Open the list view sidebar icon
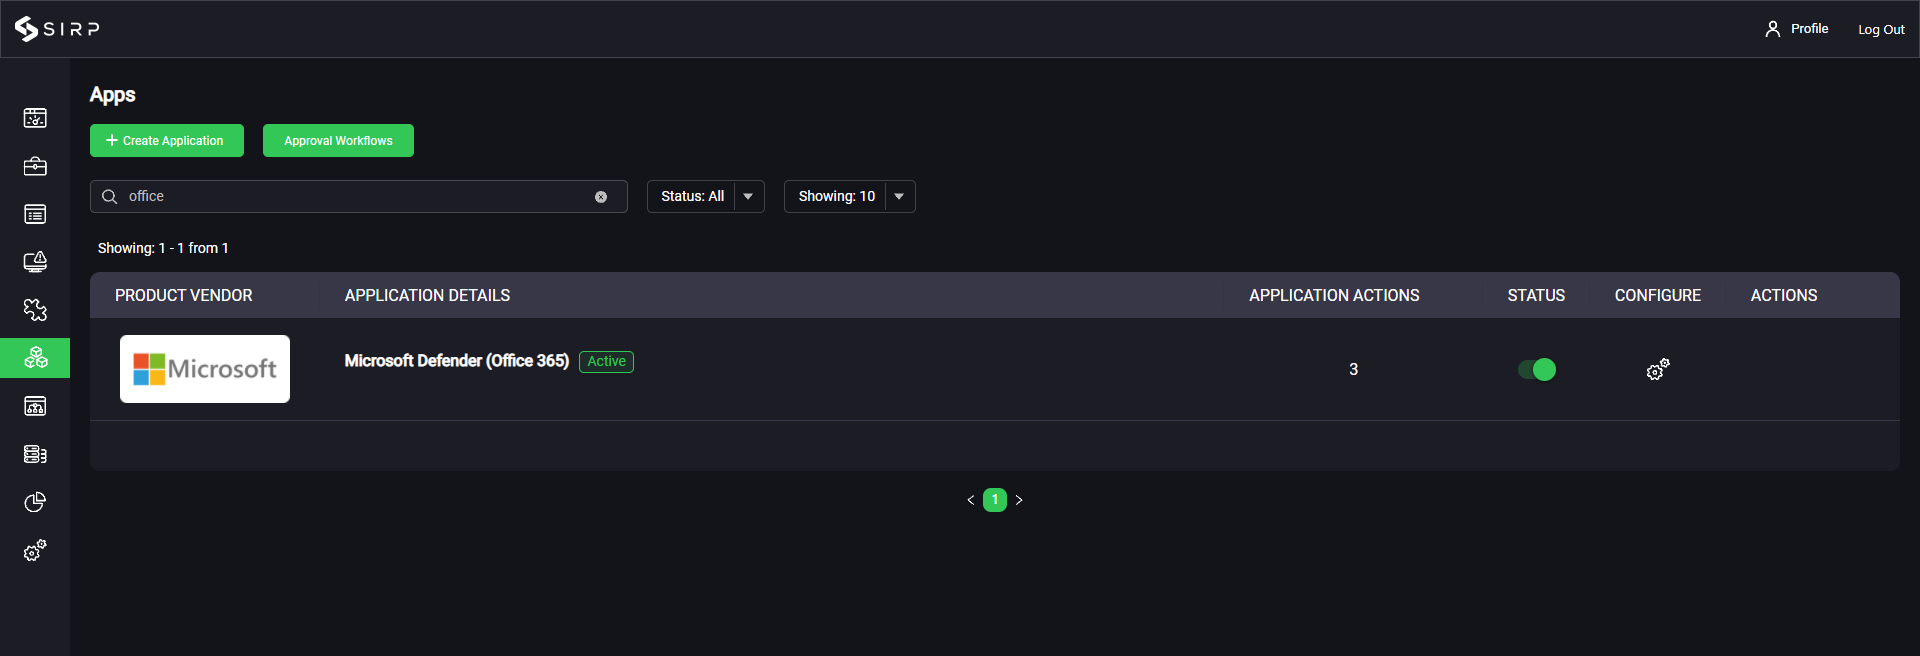The width and height of the screenshot is (1920, 656). 35,214
